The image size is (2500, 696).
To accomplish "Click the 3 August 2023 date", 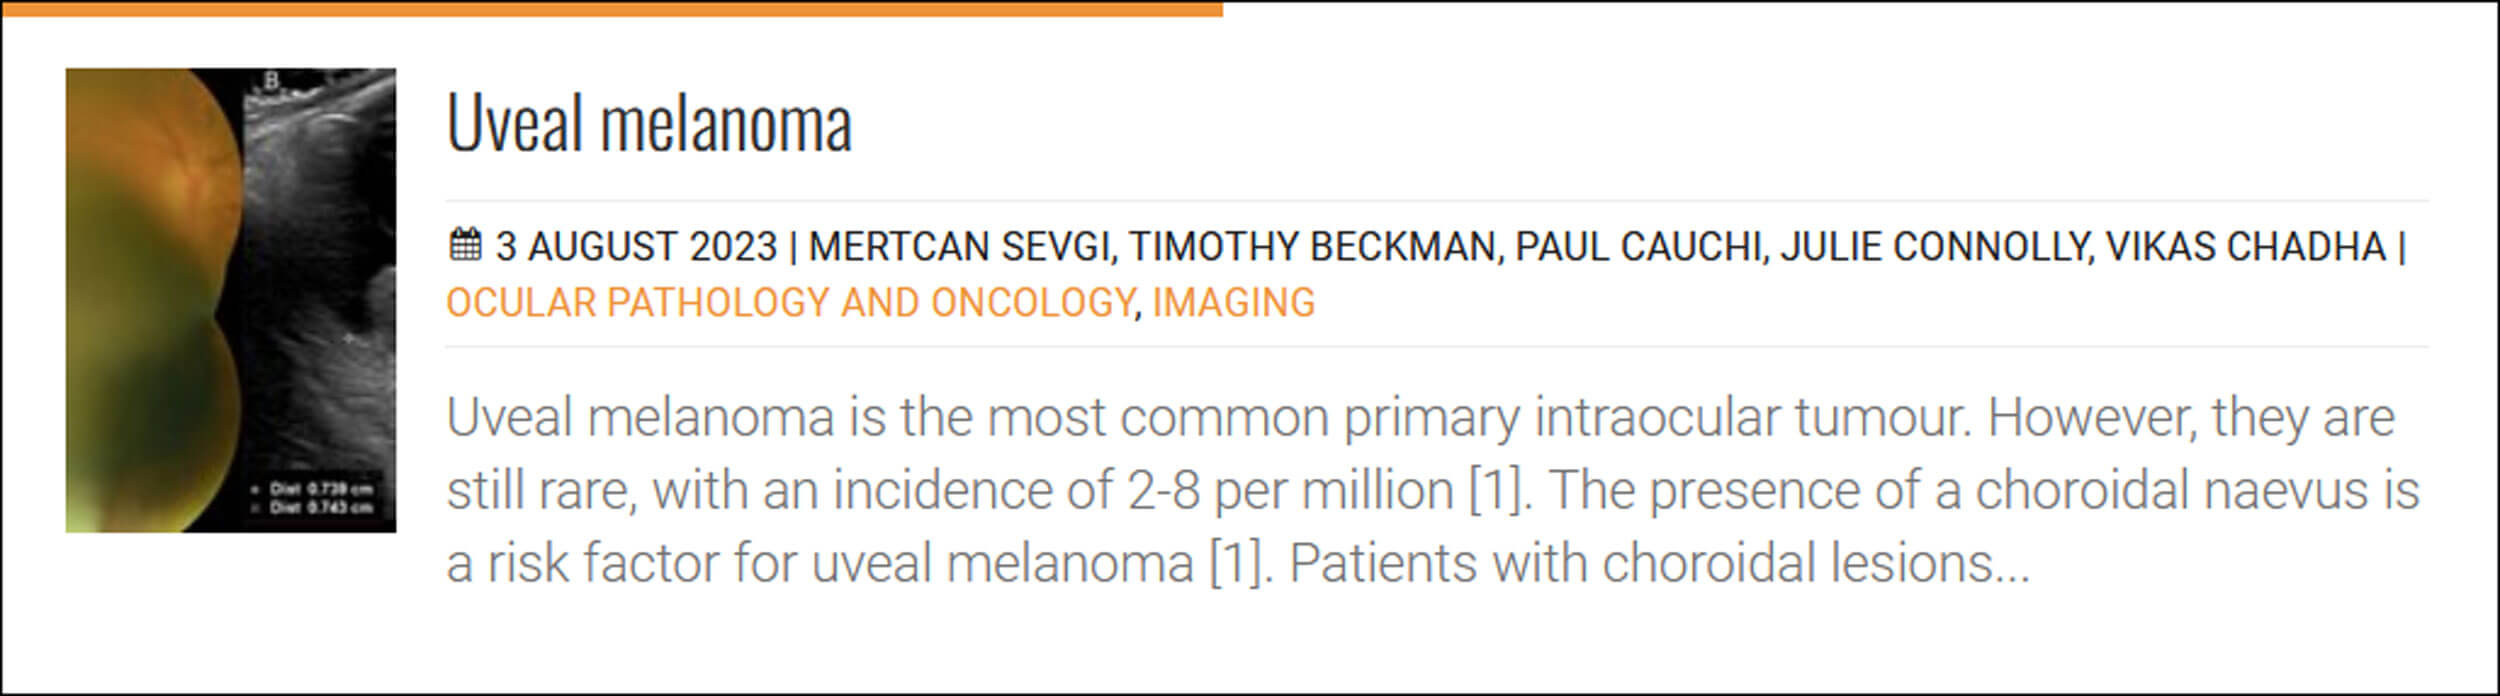I will coord(636,247).
